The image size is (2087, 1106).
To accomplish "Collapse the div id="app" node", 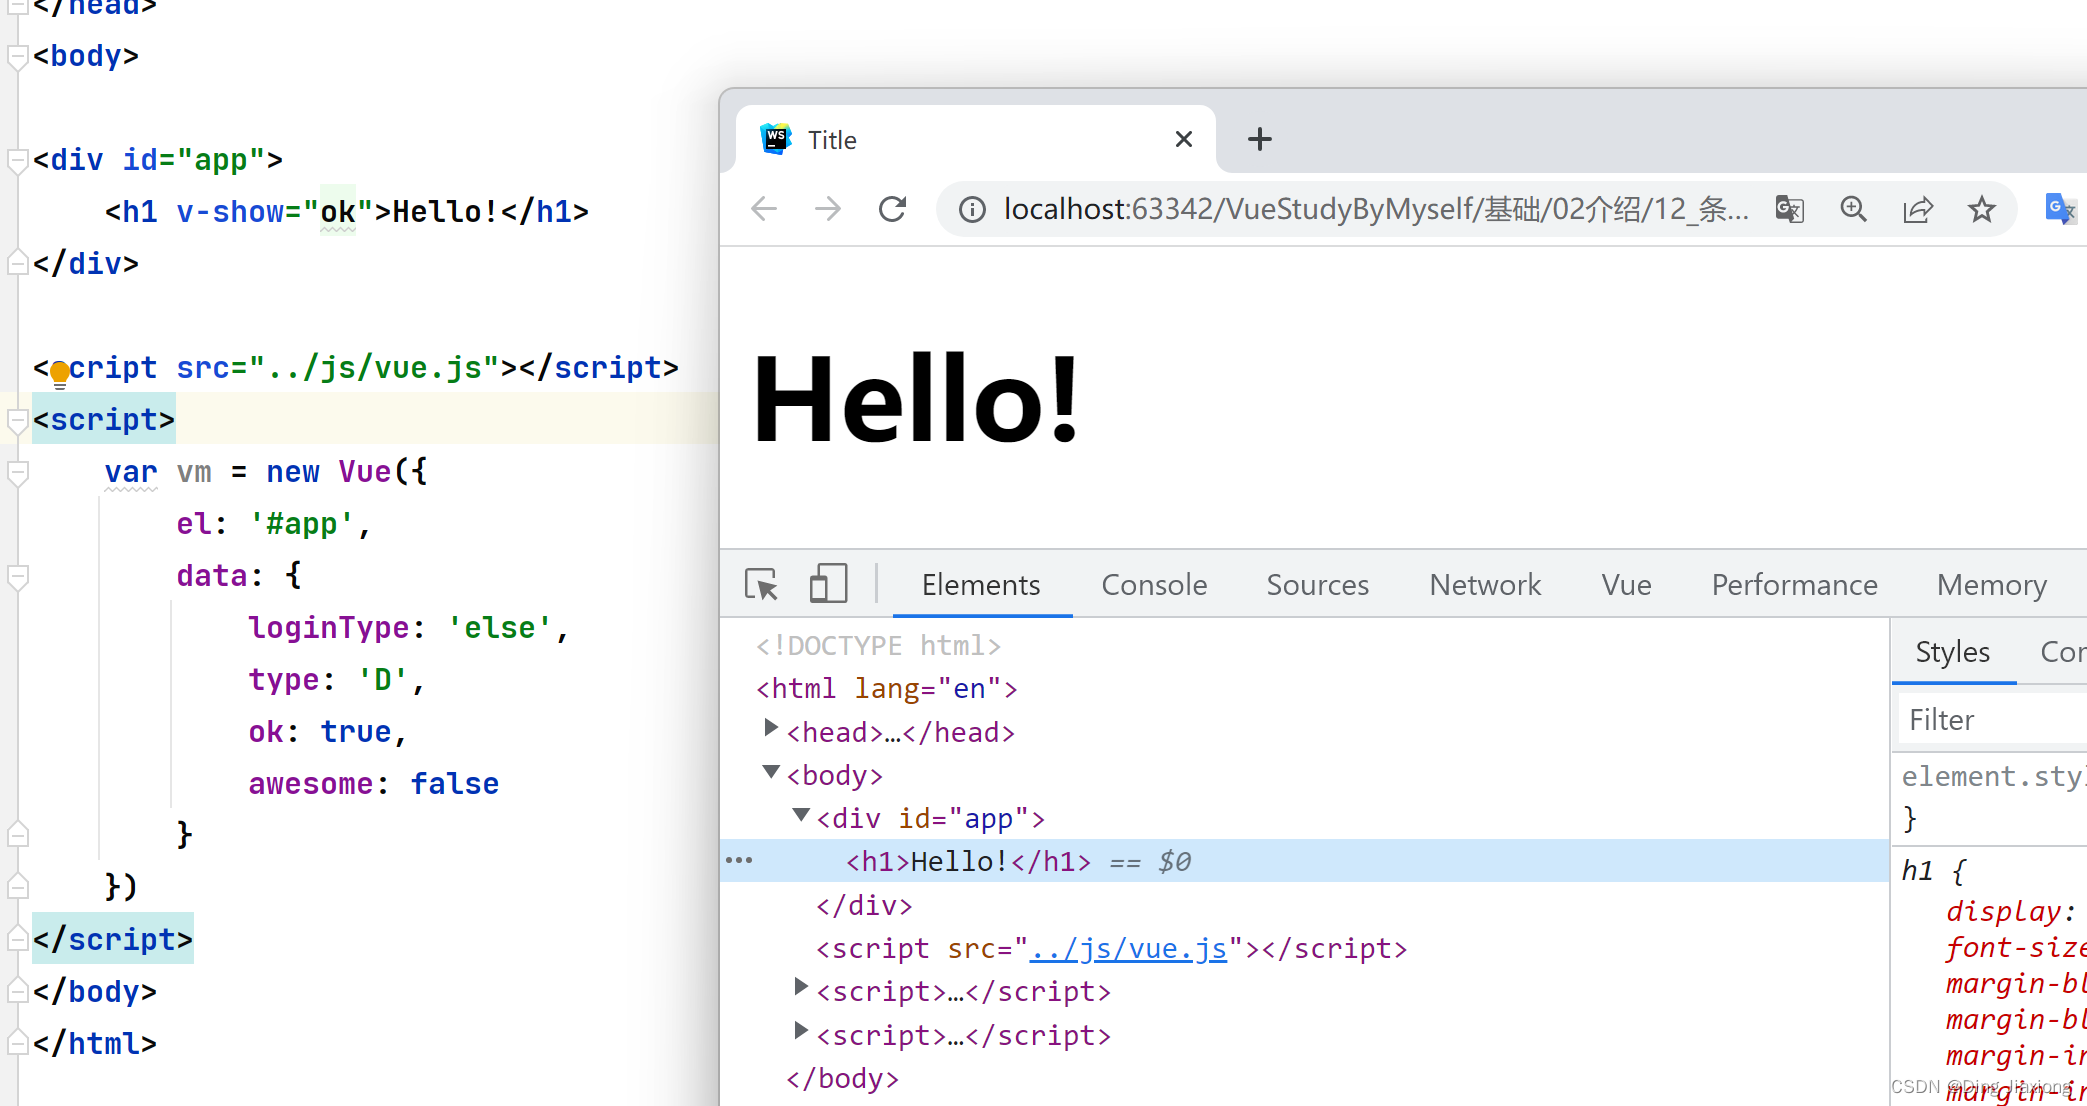I will coord(801,815).
